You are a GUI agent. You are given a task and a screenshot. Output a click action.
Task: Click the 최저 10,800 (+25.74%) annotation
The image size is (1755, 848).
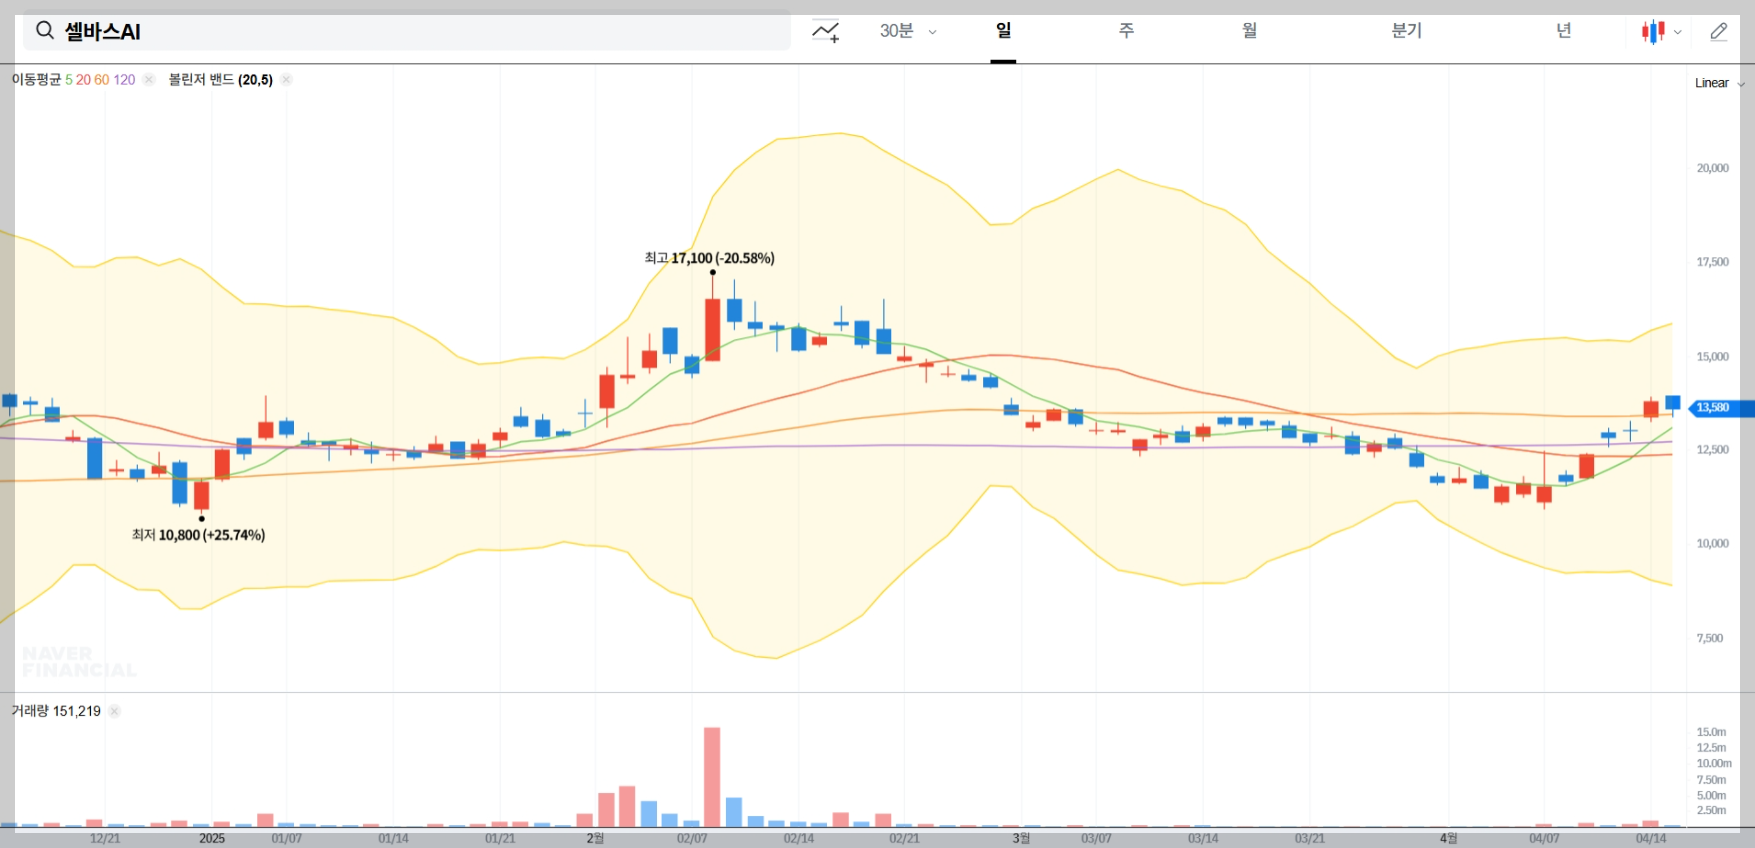198,535
